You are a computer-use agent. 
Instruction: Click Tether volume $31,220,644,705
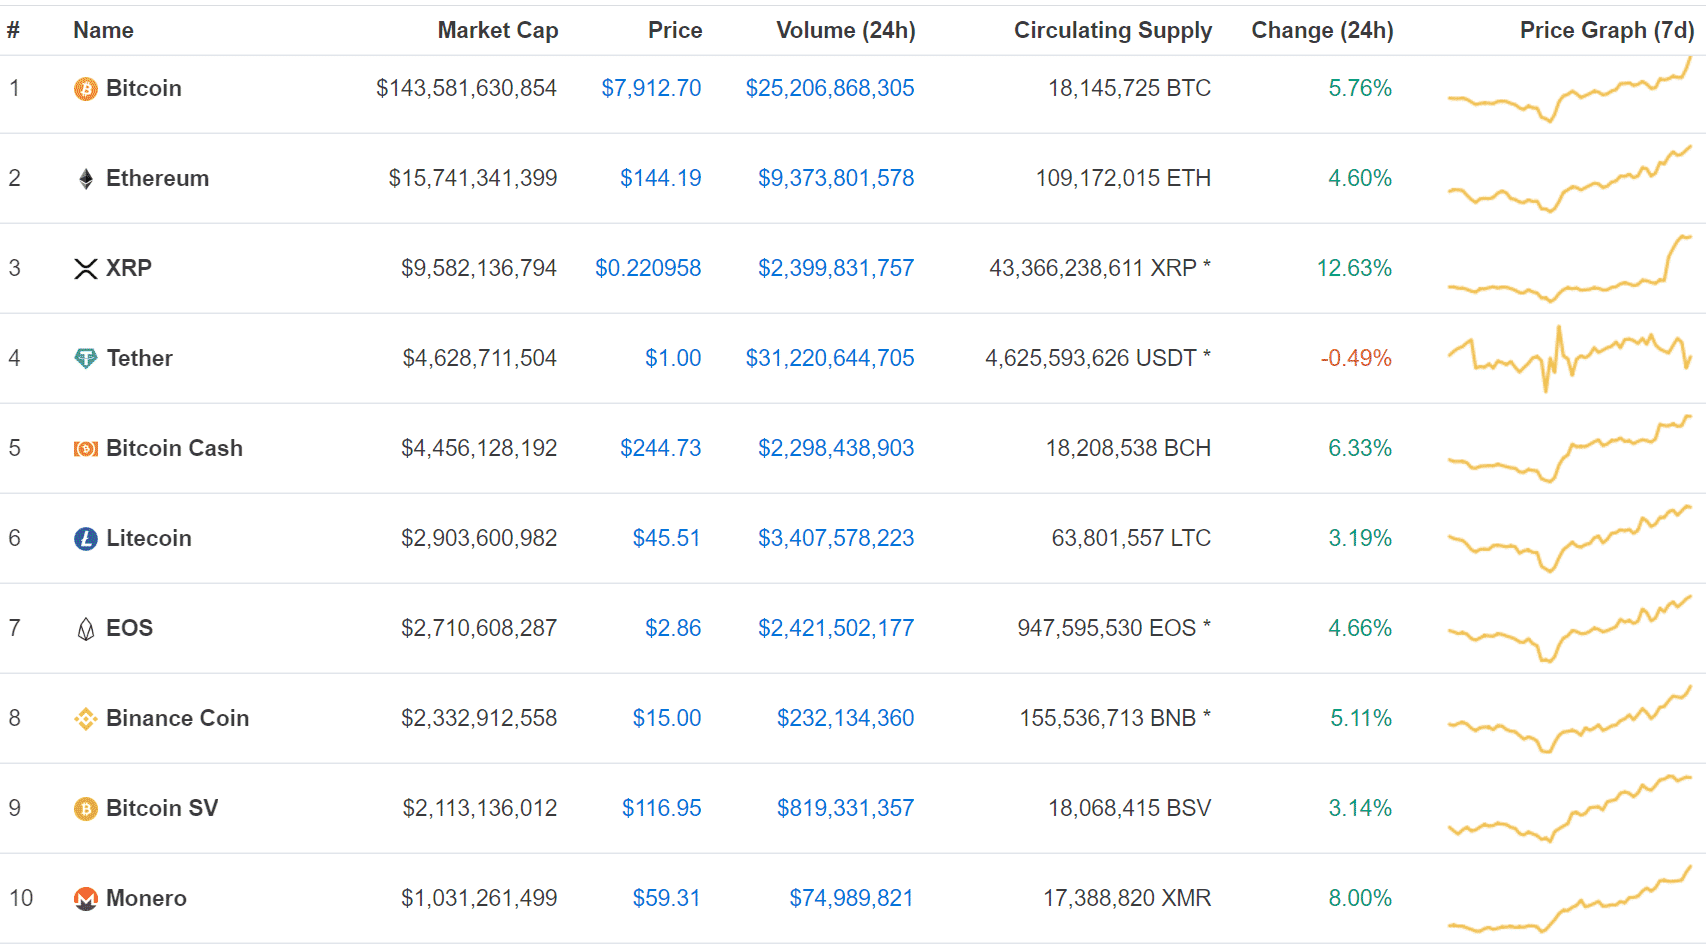[x=830, y=358]
